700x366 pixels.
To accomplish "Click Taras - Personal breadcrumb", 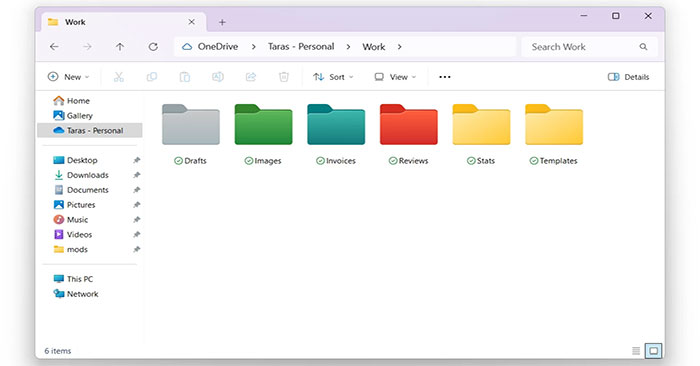I will pyautogui.click(x=301, y=46).
